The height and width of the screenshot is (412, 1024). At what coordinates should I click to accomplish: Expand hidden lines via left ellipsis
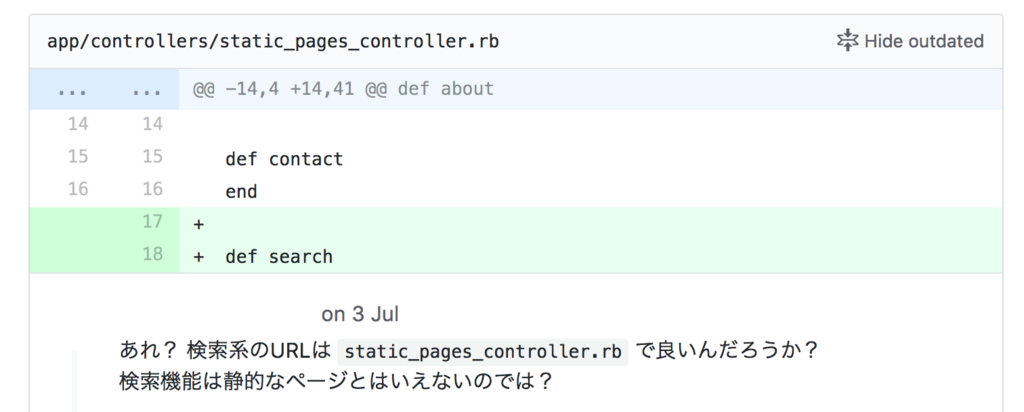point(72,89)
